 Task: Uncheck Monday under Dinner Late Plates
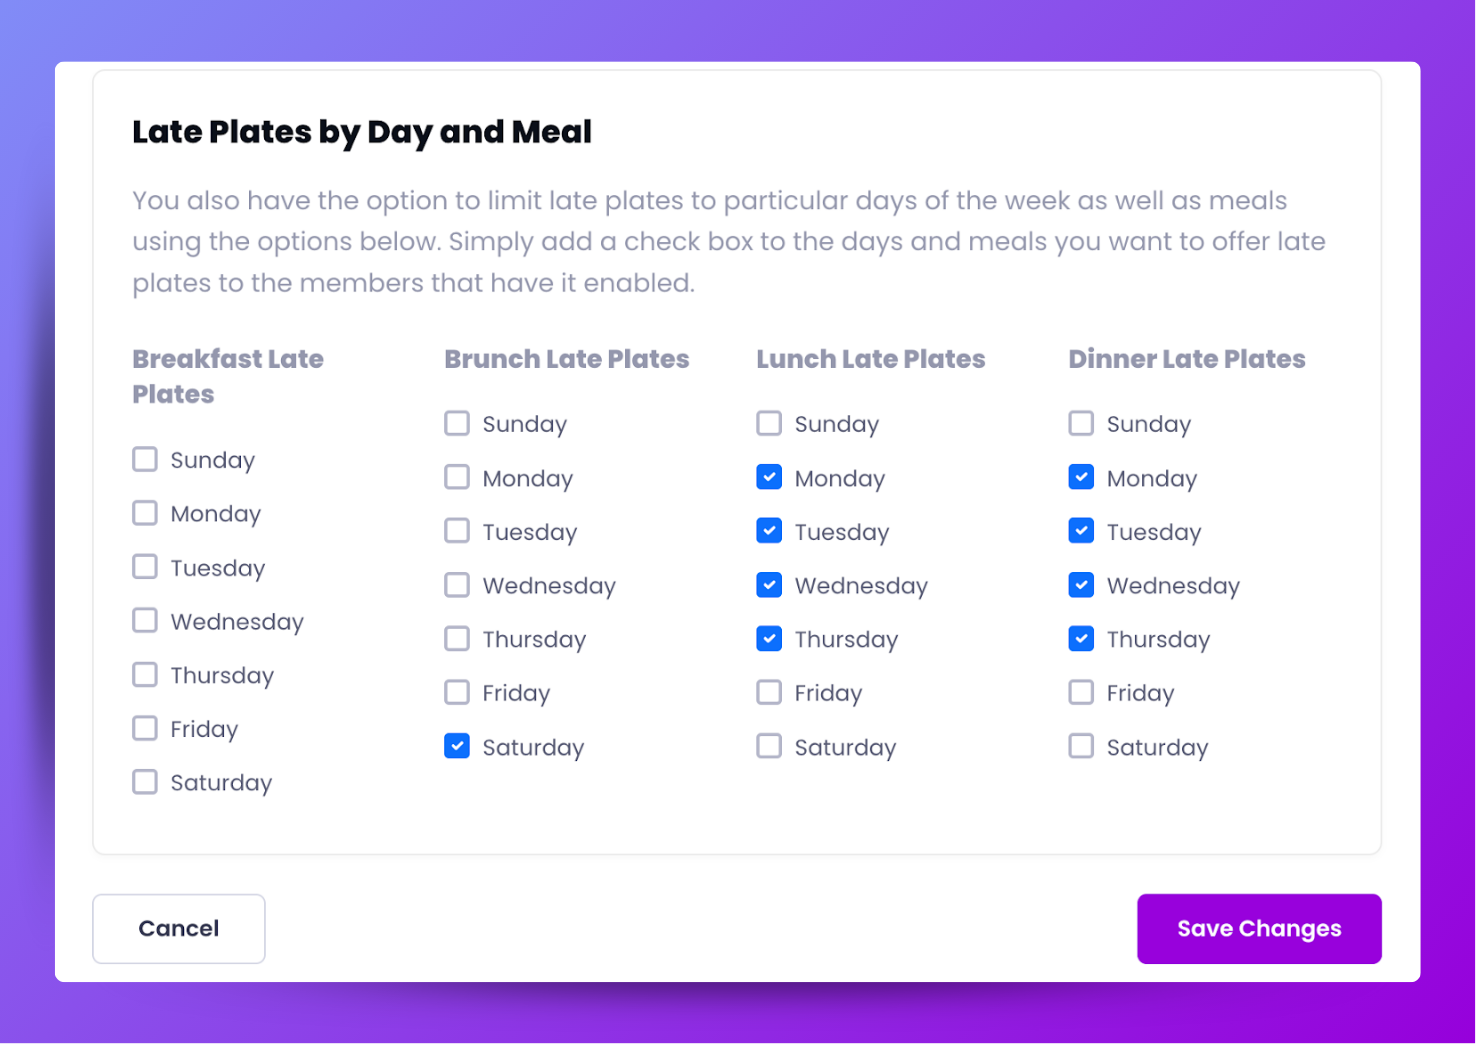click(x=1081, y=477)
